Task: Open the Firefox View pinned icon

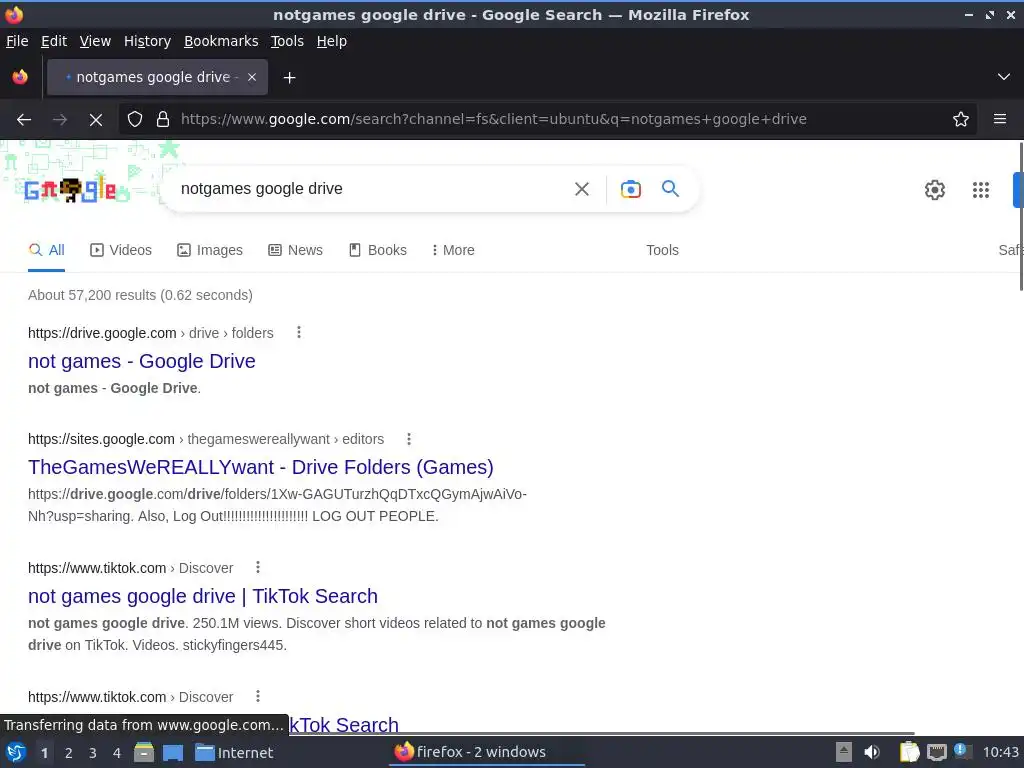Action: point(20,77)
